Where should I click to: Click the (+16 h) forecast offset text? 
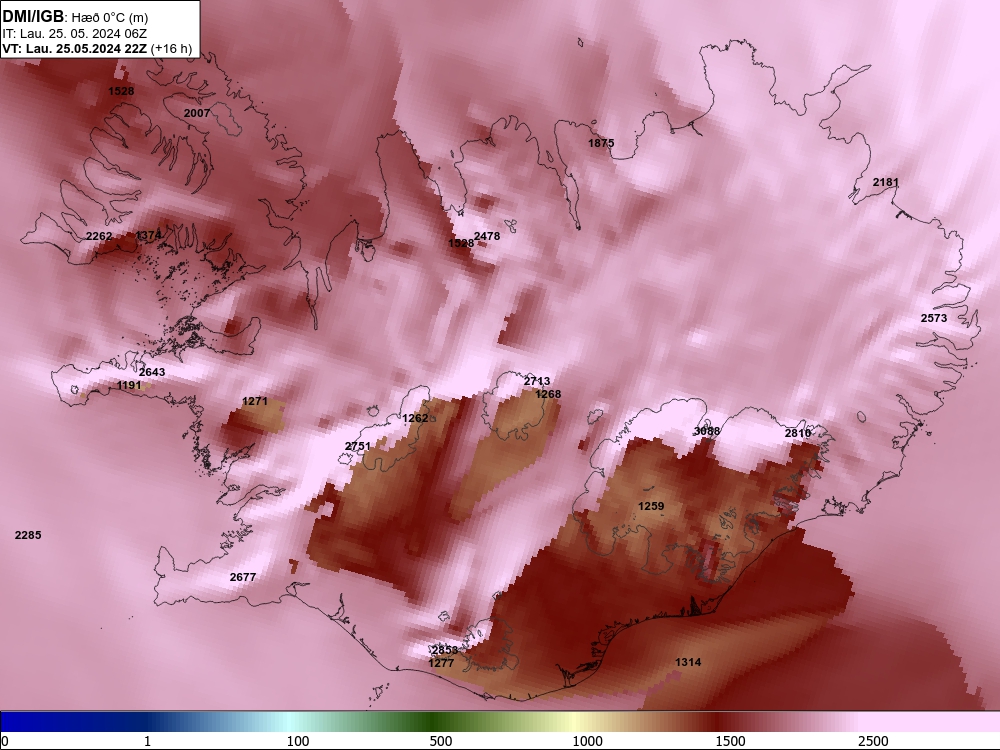[171, 48]
